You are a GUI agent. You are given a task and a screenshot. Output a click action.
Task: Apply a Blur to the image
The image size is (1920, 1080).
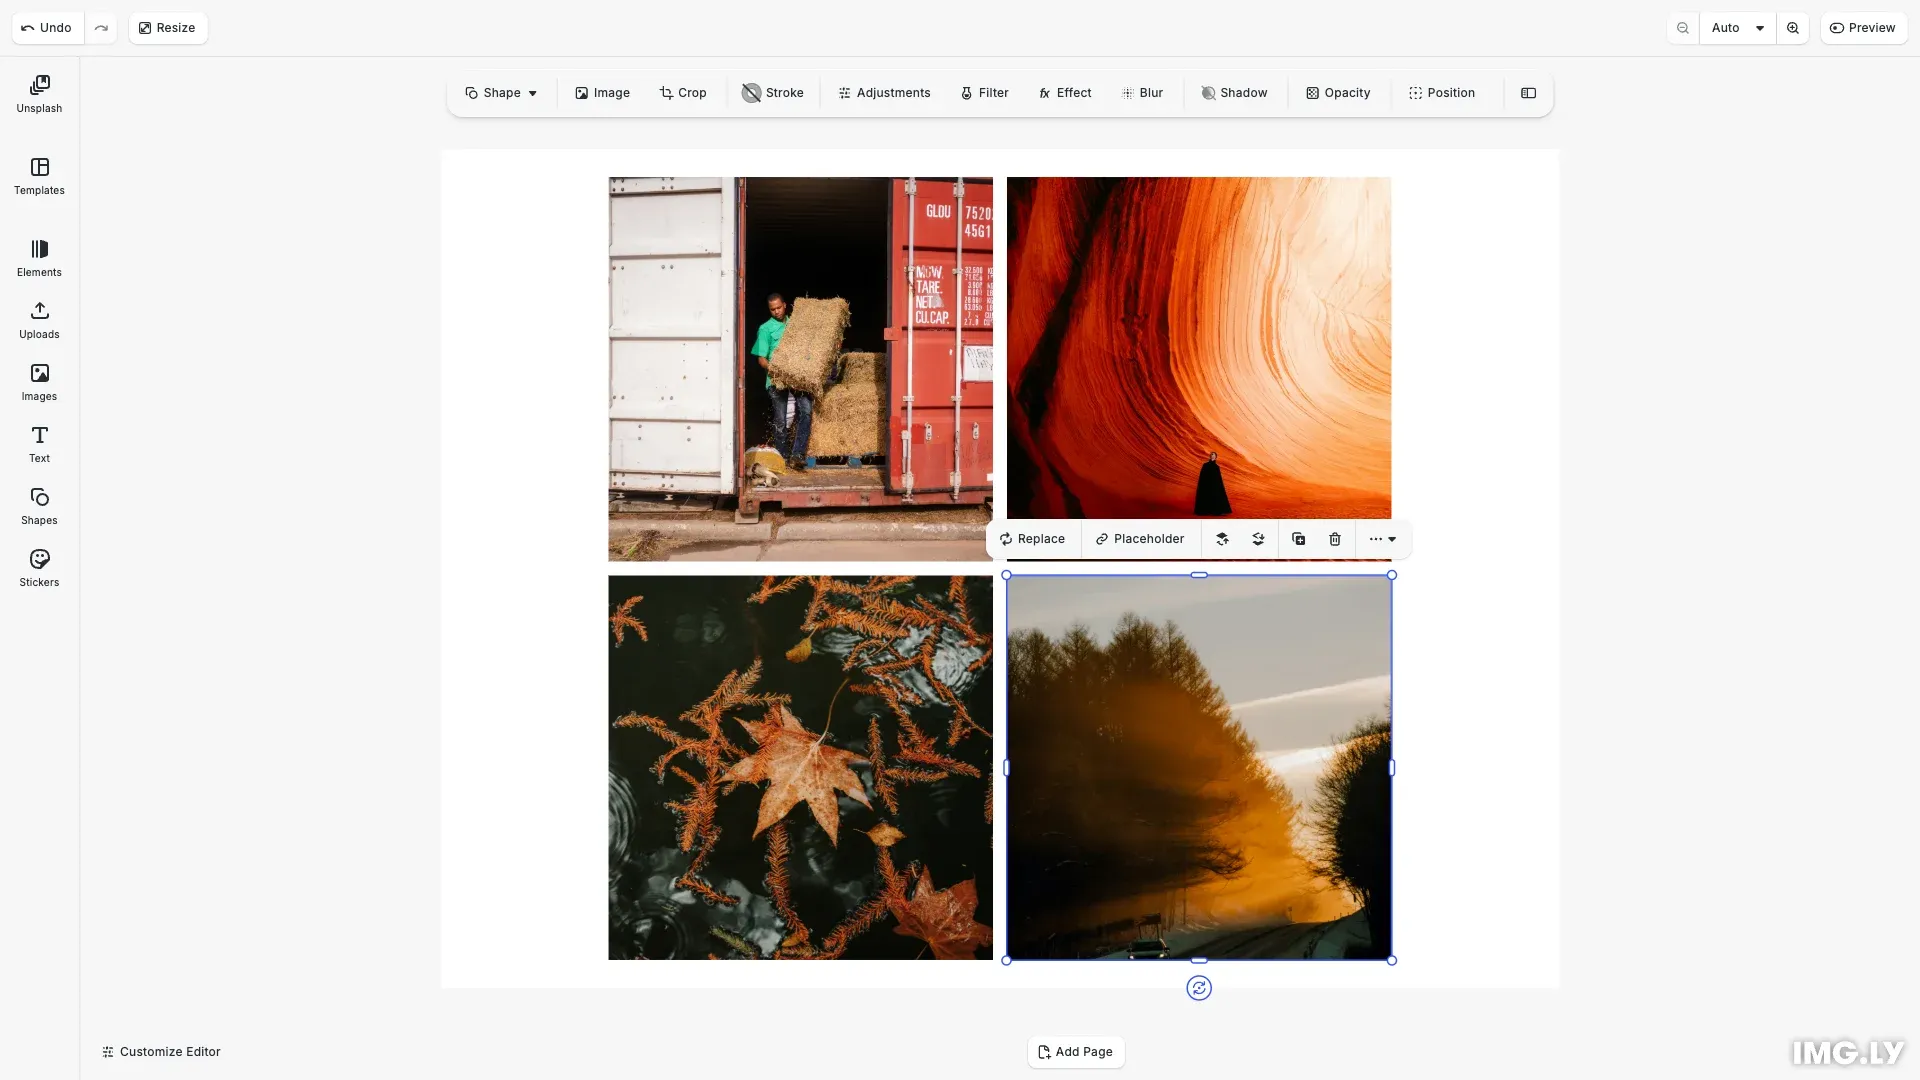coord(1141,92)
